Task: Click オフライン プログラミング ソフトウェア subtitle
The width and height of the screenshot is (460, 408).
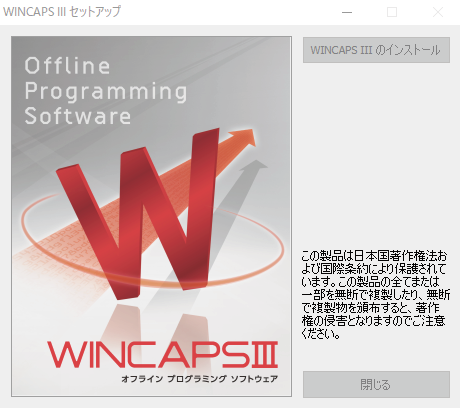Action: tap(199, 379)
